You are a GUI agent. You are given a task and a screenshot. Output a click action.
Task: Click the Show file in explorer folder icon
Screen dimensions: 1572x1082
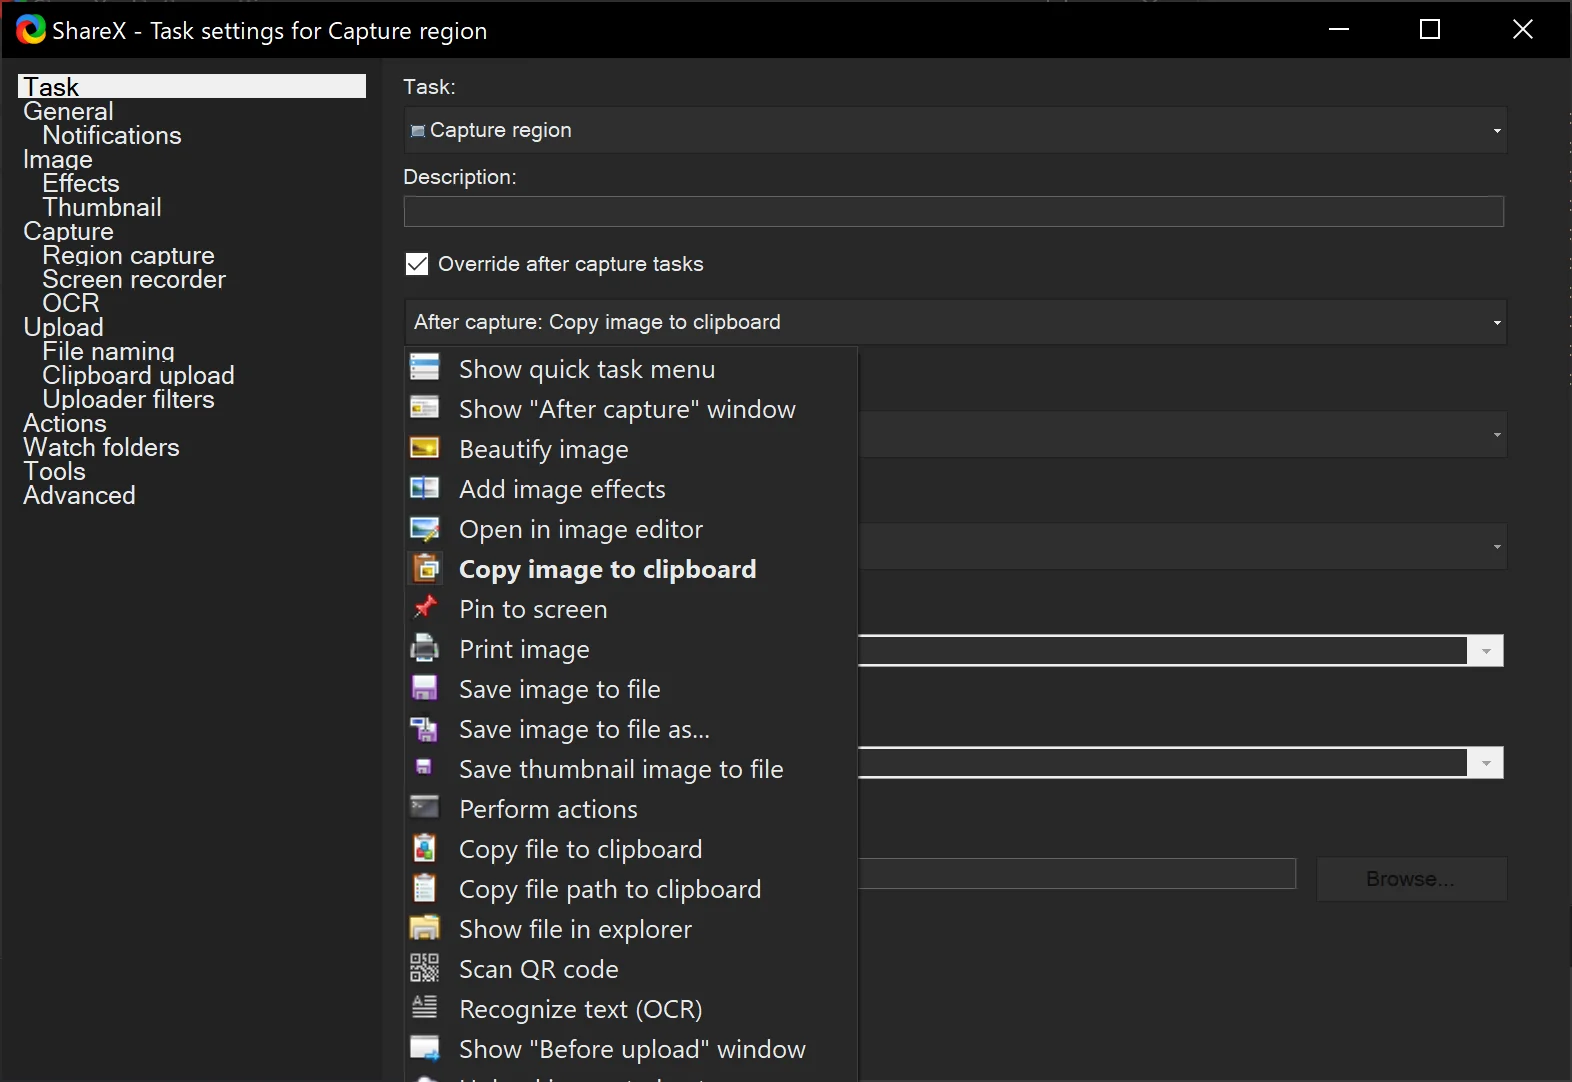pyautogui.click(x=425, y=928)
